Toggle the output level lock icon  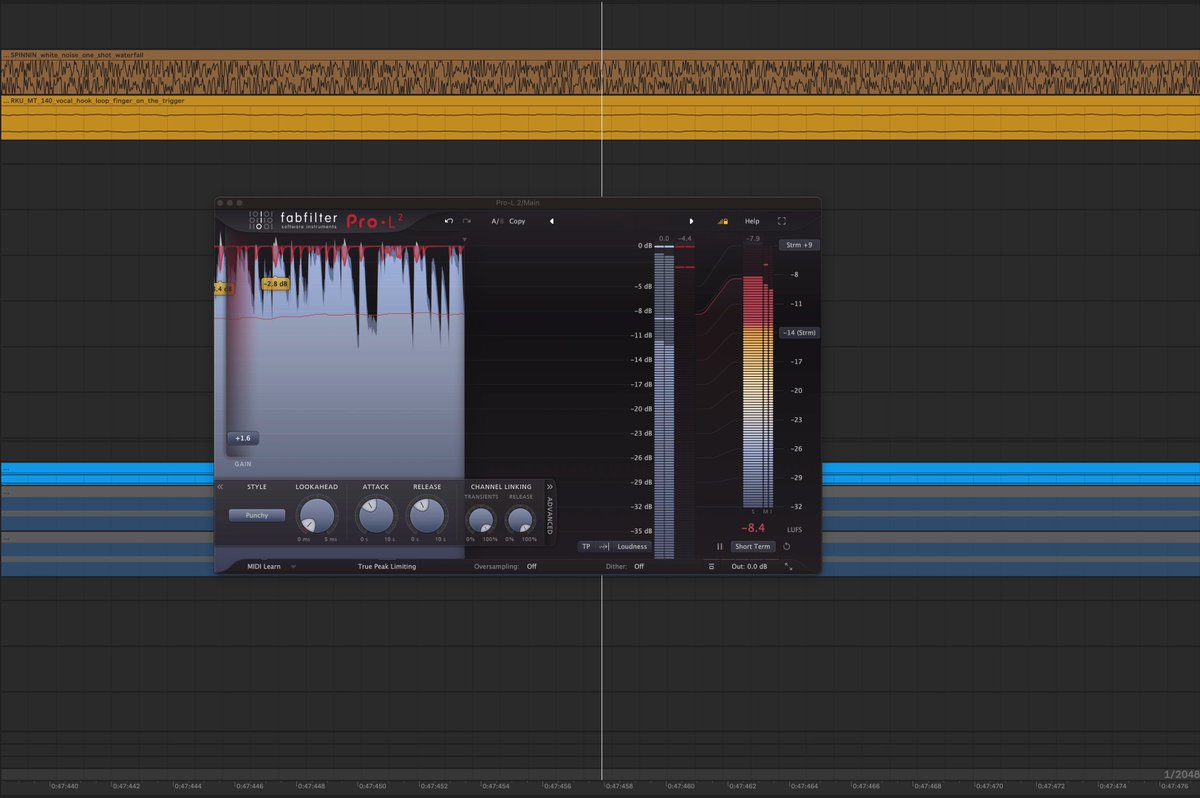[x=722, y=221]
